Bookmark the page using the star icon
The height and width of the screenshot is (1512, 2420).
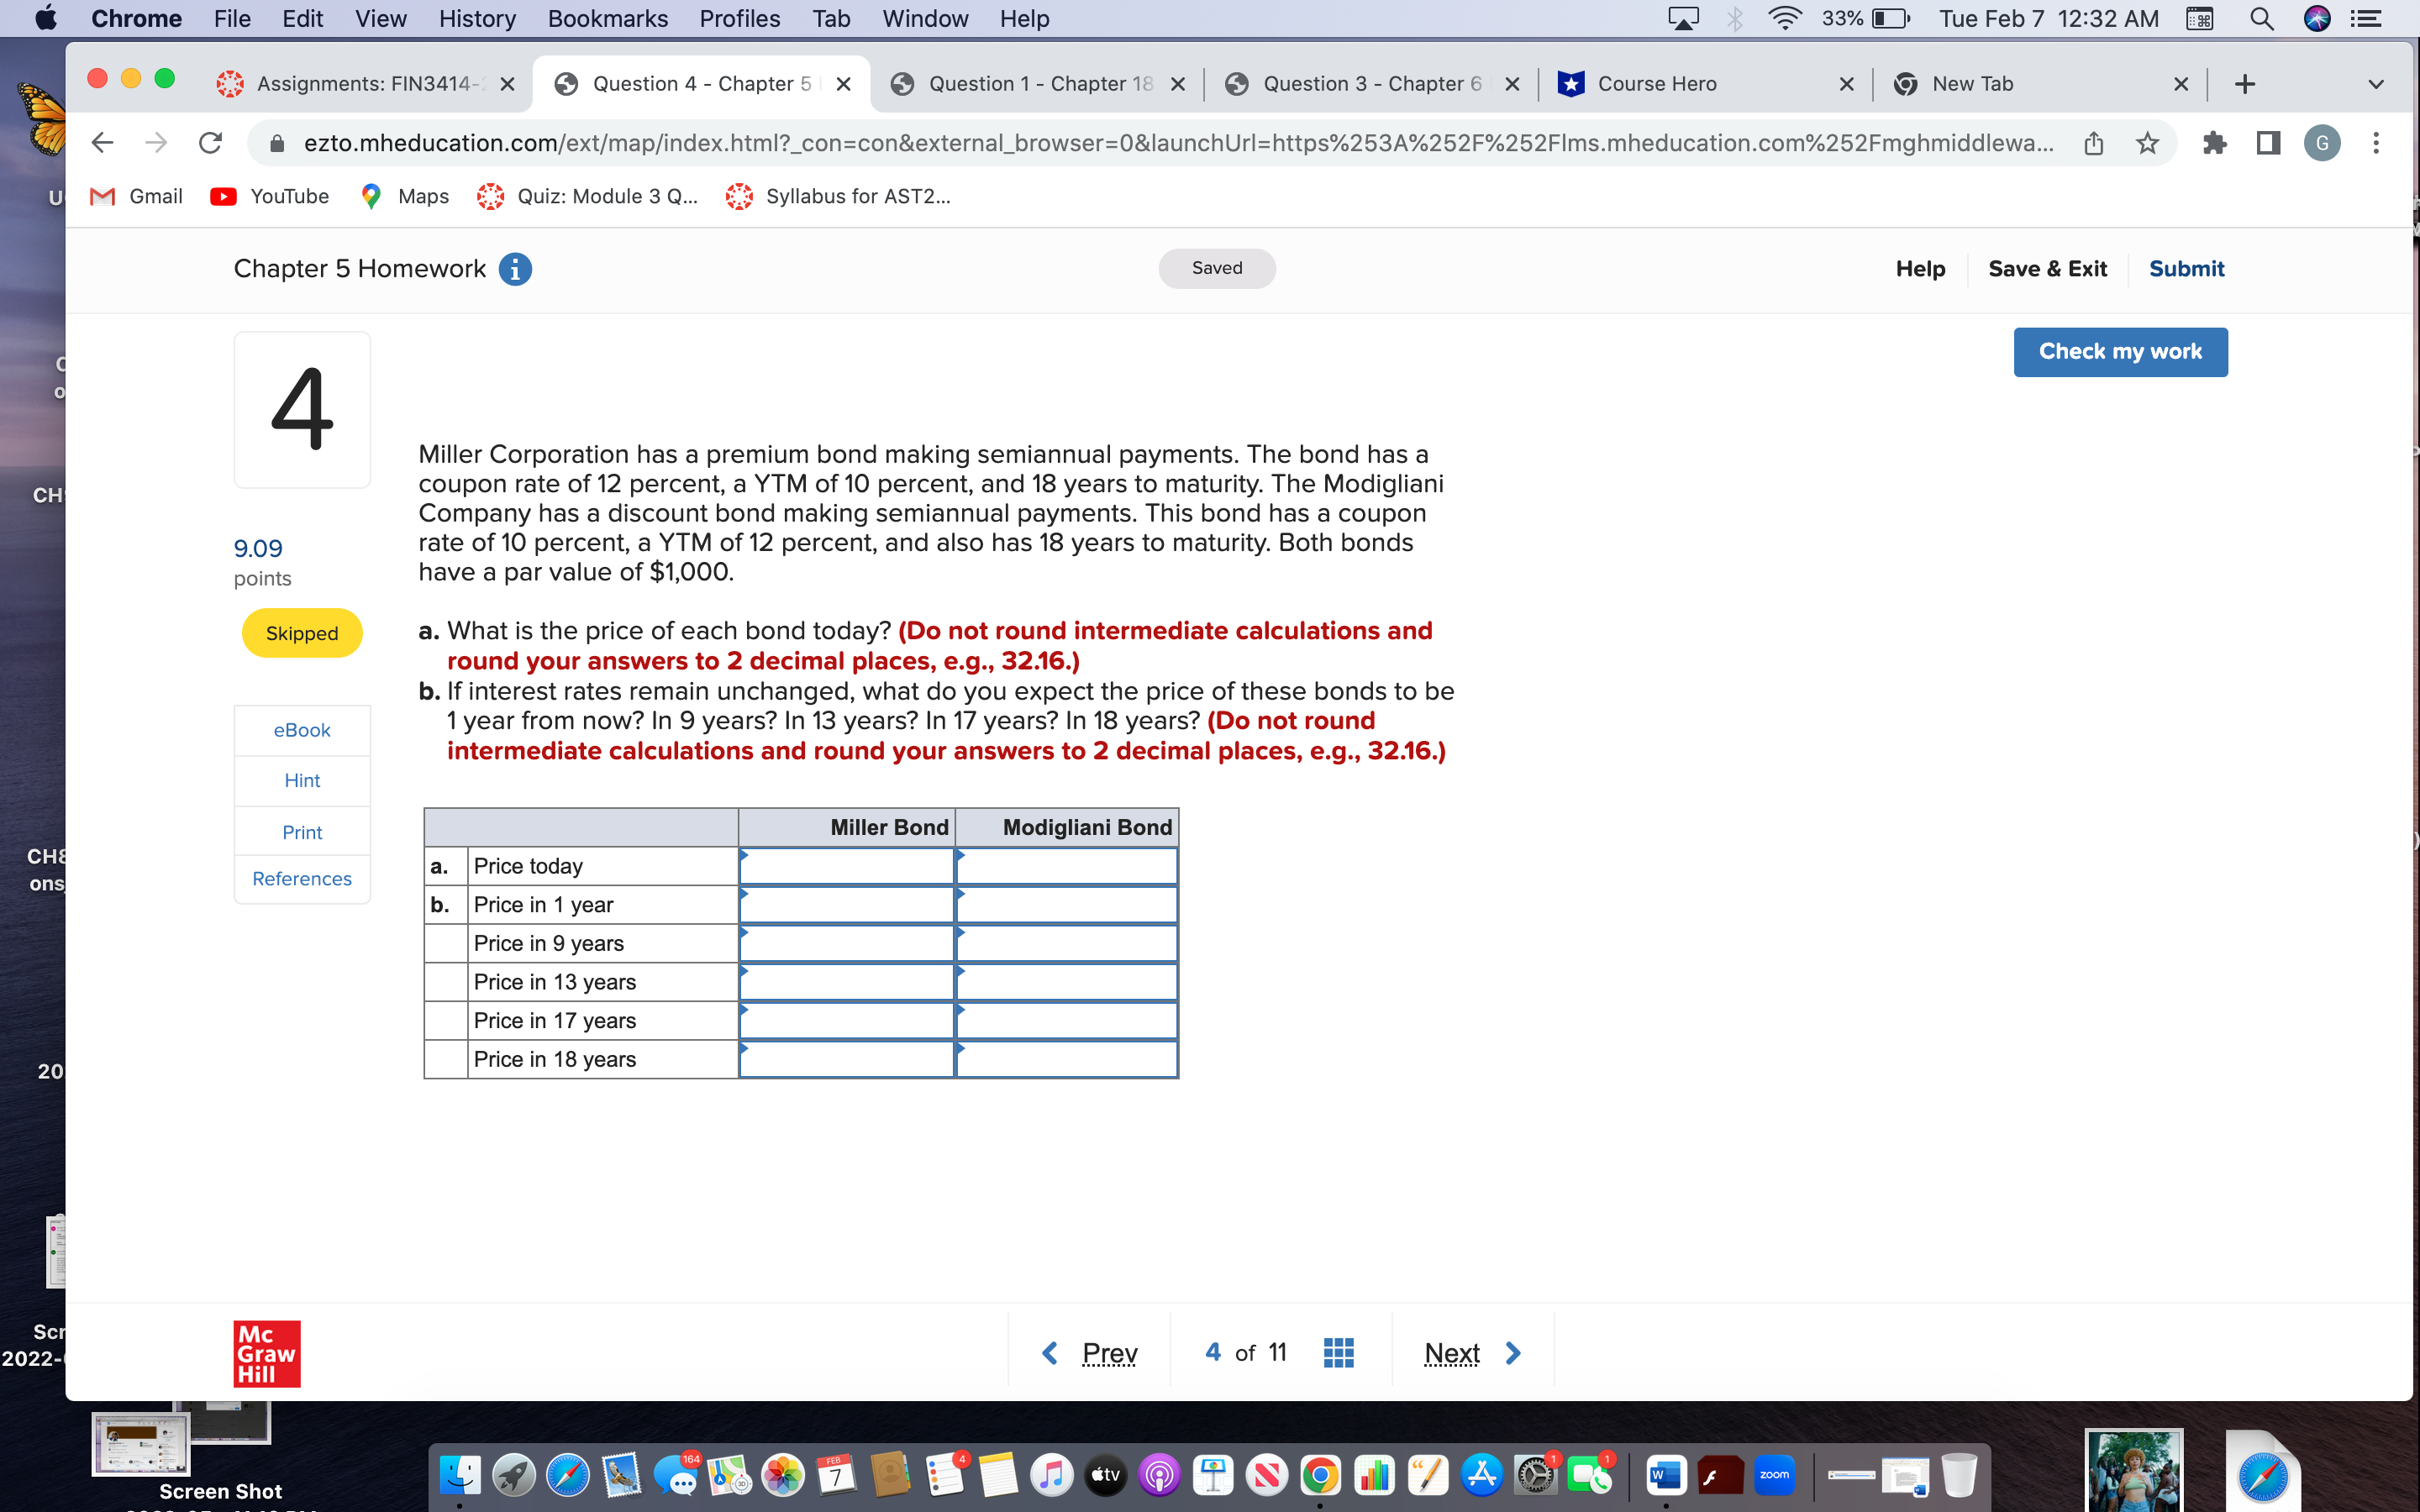2147,142
